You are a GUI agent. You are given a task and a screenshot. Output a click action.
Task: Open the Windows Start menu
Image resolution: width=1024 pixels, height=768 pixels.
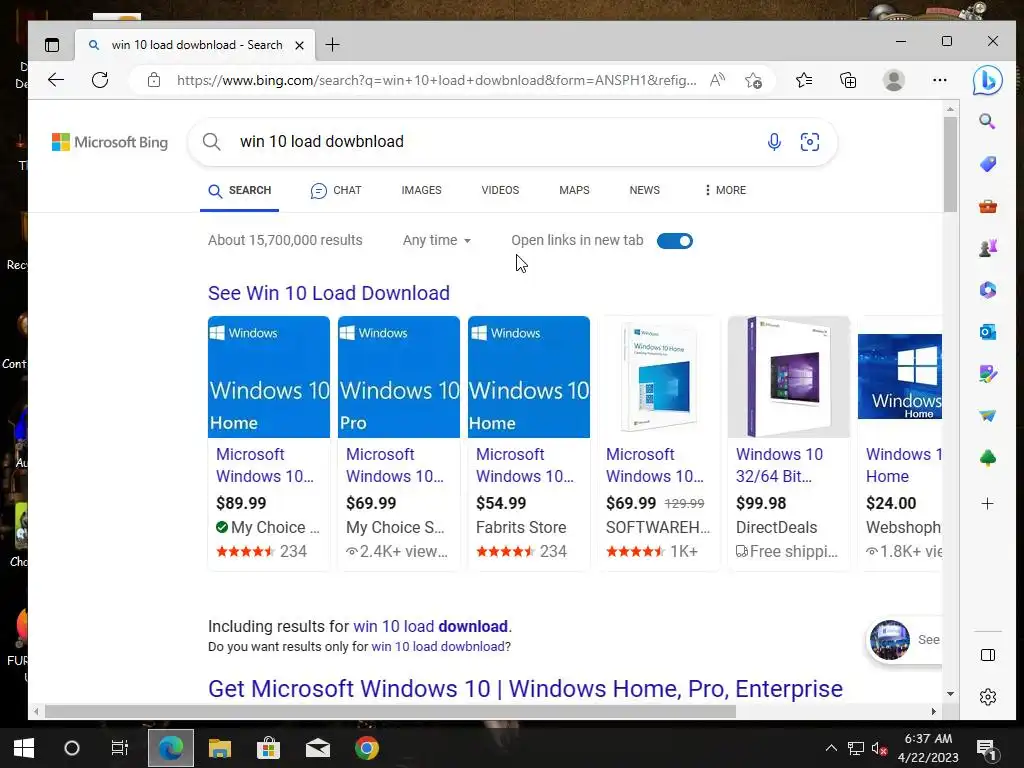point(24,748)
